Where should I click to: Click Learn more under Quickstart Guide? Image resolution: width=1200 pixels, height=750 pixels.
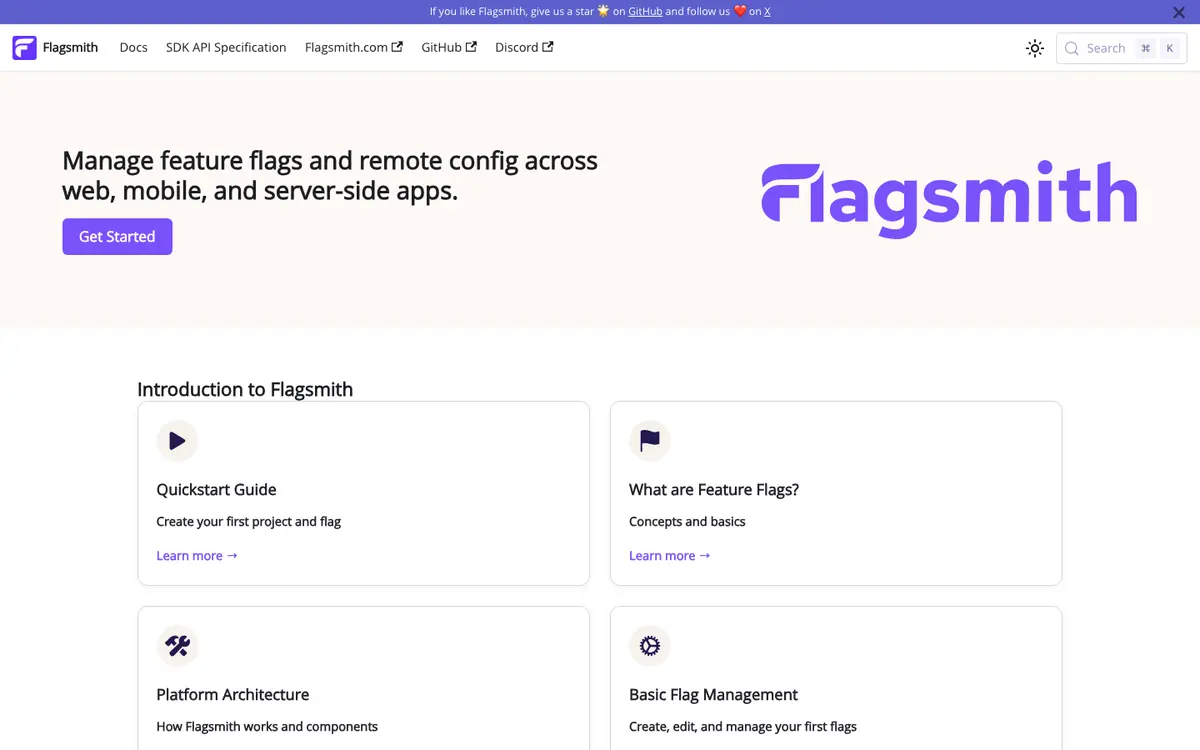(197, 556)
